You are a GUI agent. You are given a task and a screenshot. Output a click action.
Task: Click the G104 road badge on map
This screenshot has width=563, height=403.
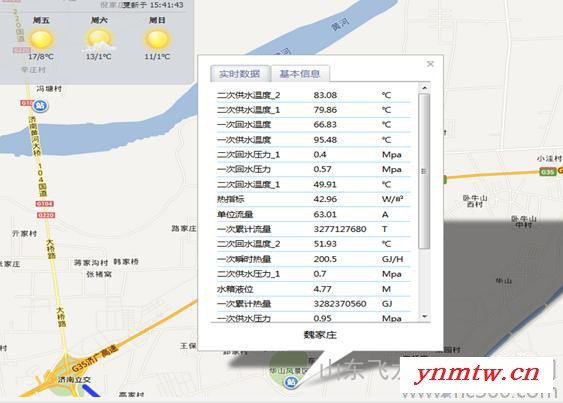point(45,204)
